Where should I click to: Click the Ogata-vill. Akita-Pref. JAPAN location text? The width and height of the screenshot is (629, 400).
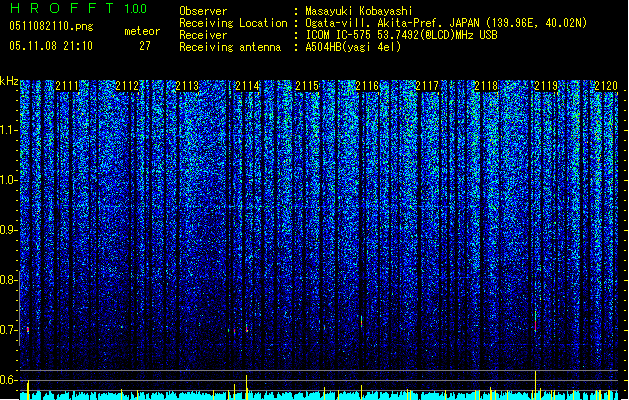coord(446,23)
